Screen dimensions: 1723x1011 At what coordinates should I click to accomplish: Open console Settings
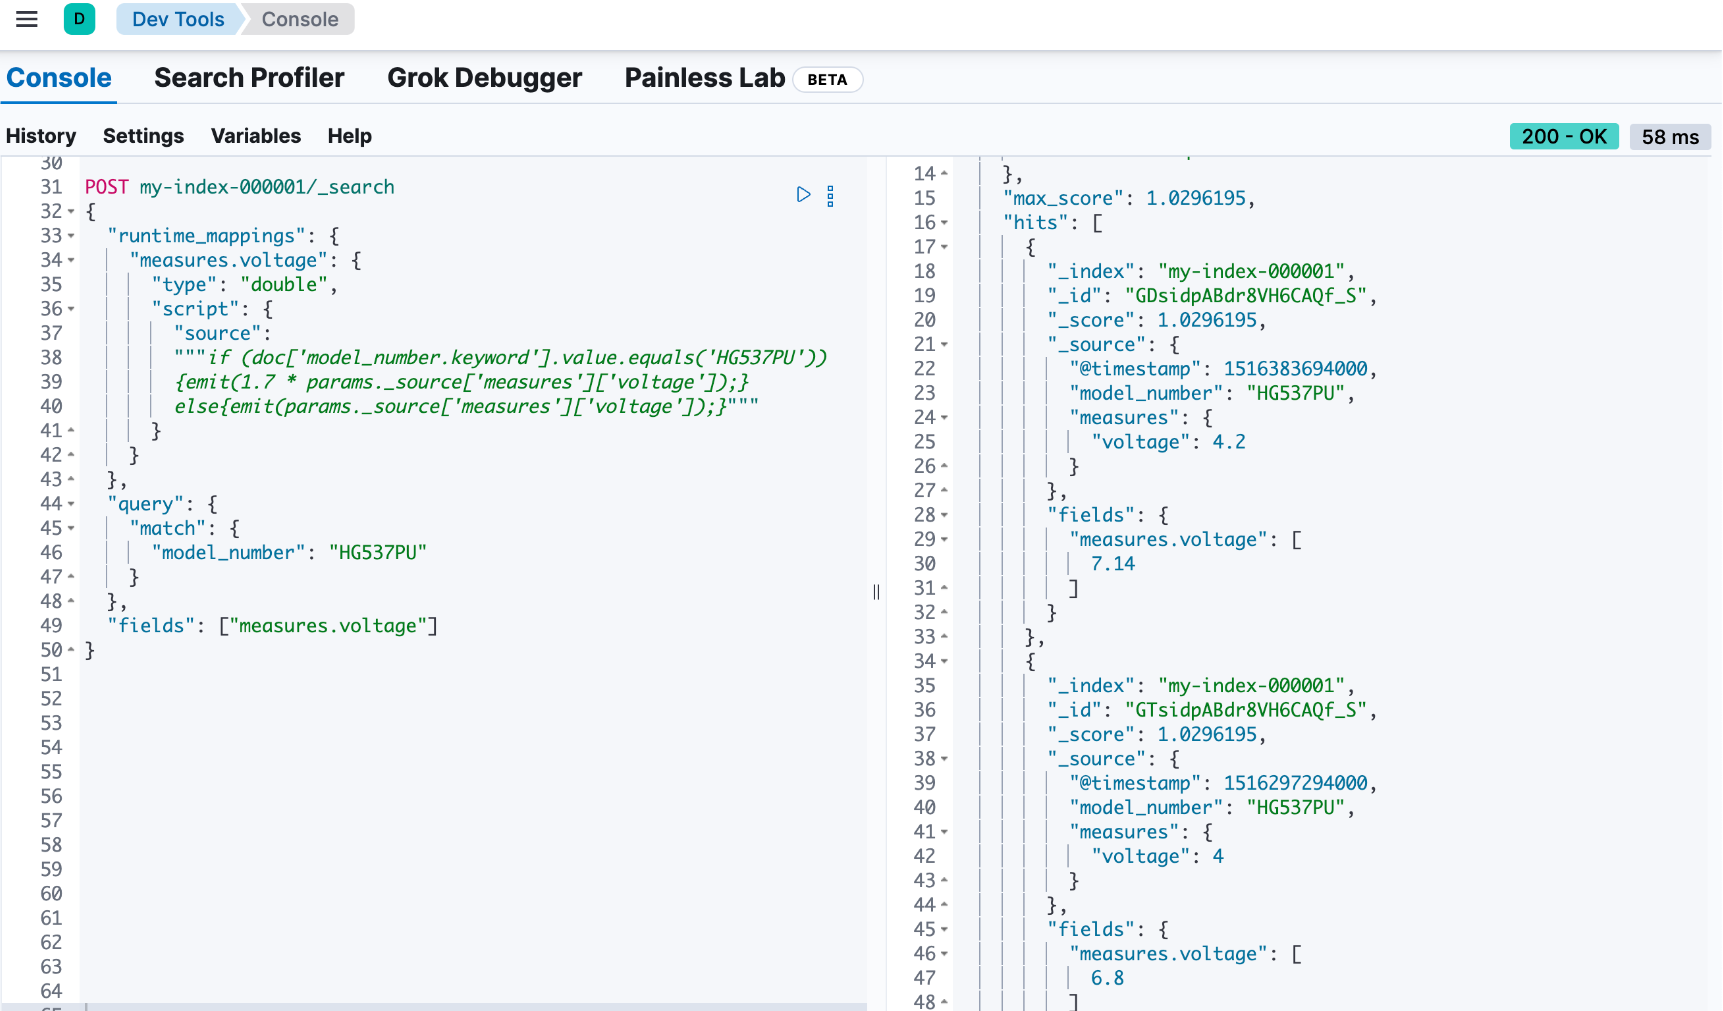pyautogui.click(x=143, y=136)
